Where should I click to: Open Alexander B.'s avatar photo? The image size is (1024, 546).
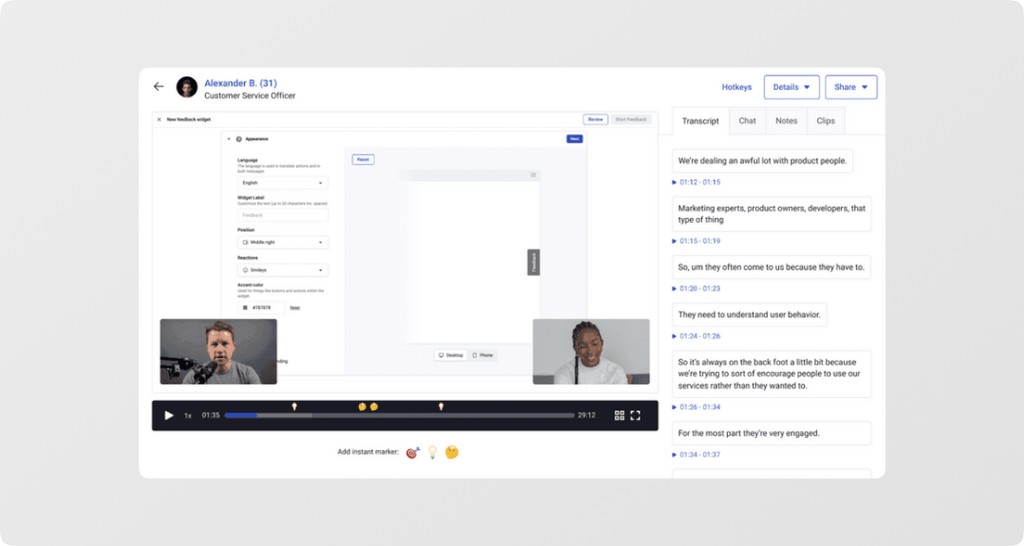(x=187, y=87)
